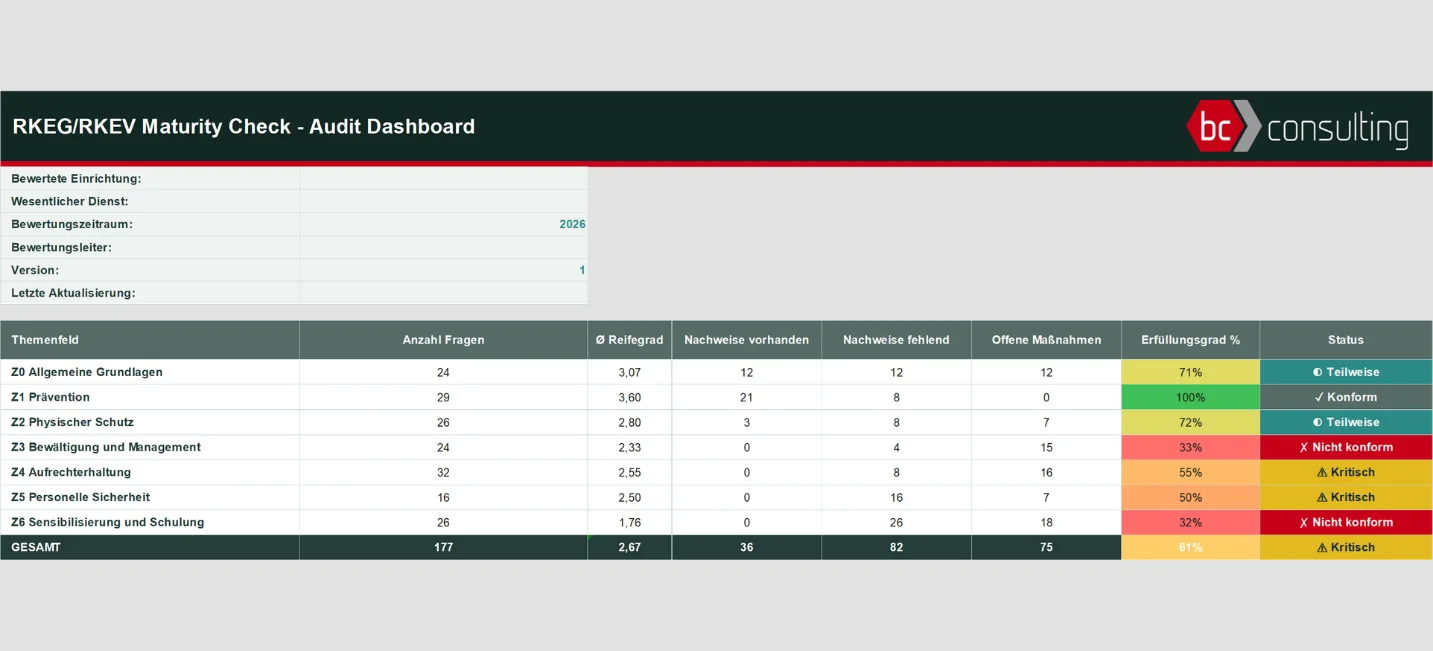Click the 50% Erfüllungsgrad cell for Z5
This screenshot has height=651, width=1433.
pyautogui.click(x=1190, y=497)
